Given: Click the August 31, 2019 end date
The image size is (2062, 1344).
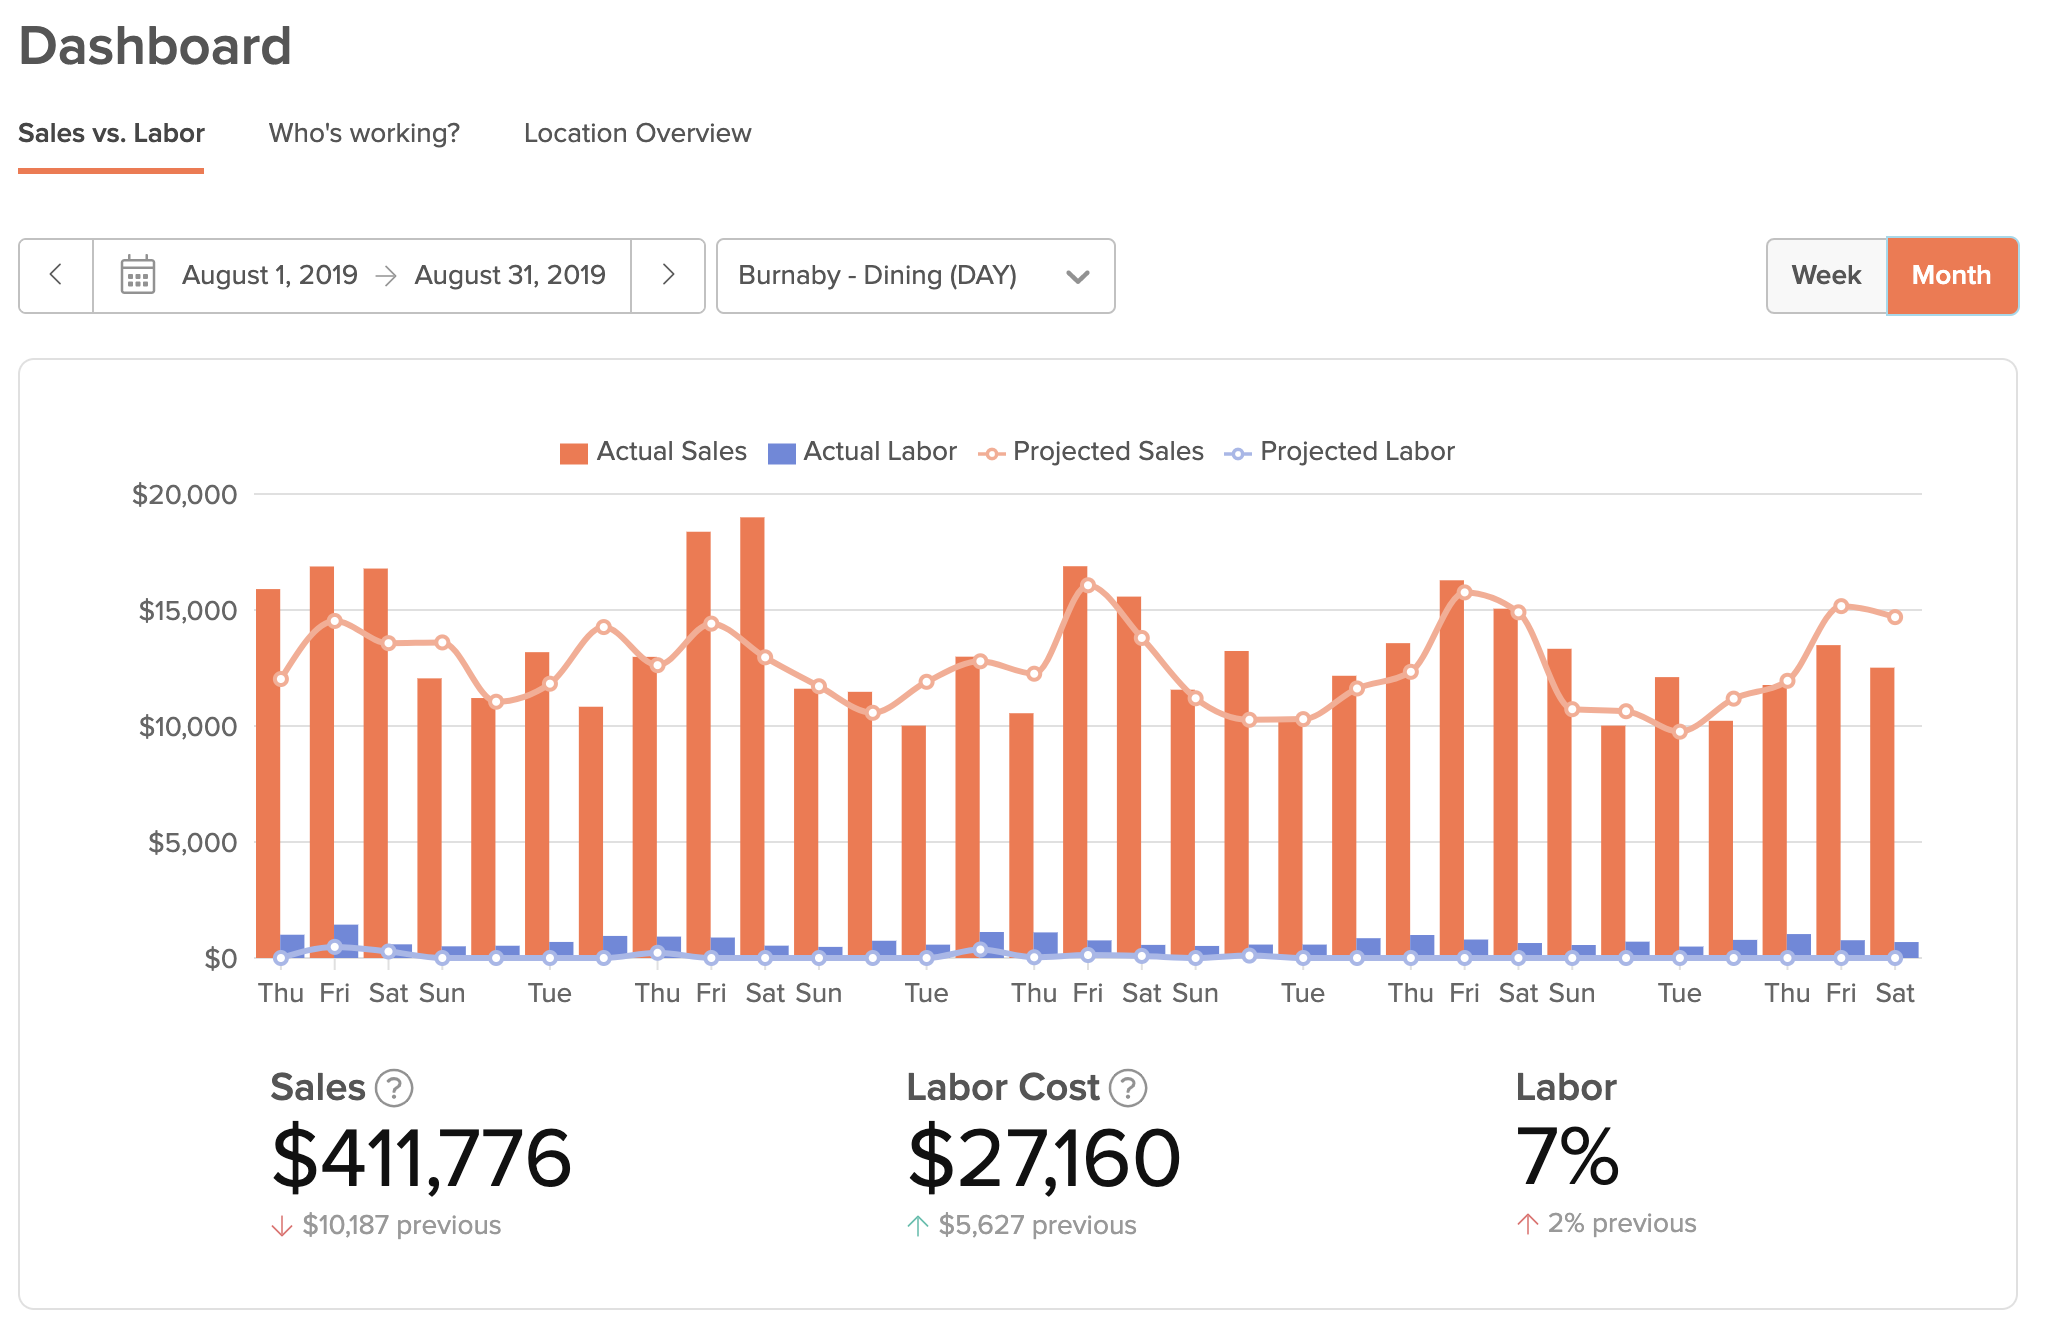Looking at the screenshot, I should click(510, 275).
